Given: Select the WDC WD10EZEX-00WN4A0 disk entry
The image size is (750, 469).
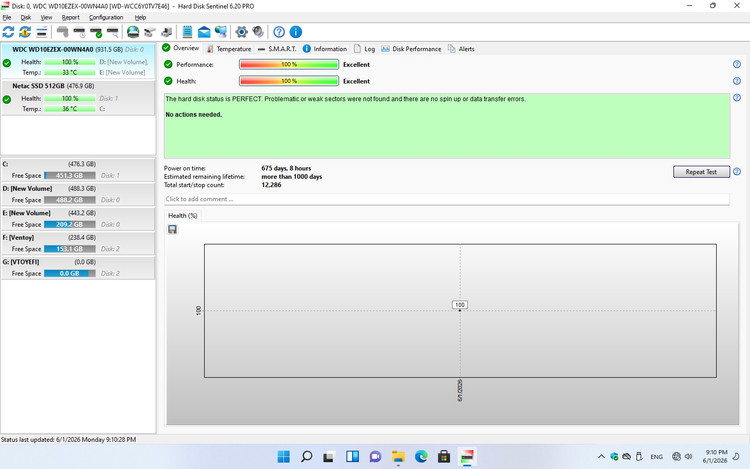Looking at the screenshot, I should coord(78,61).
